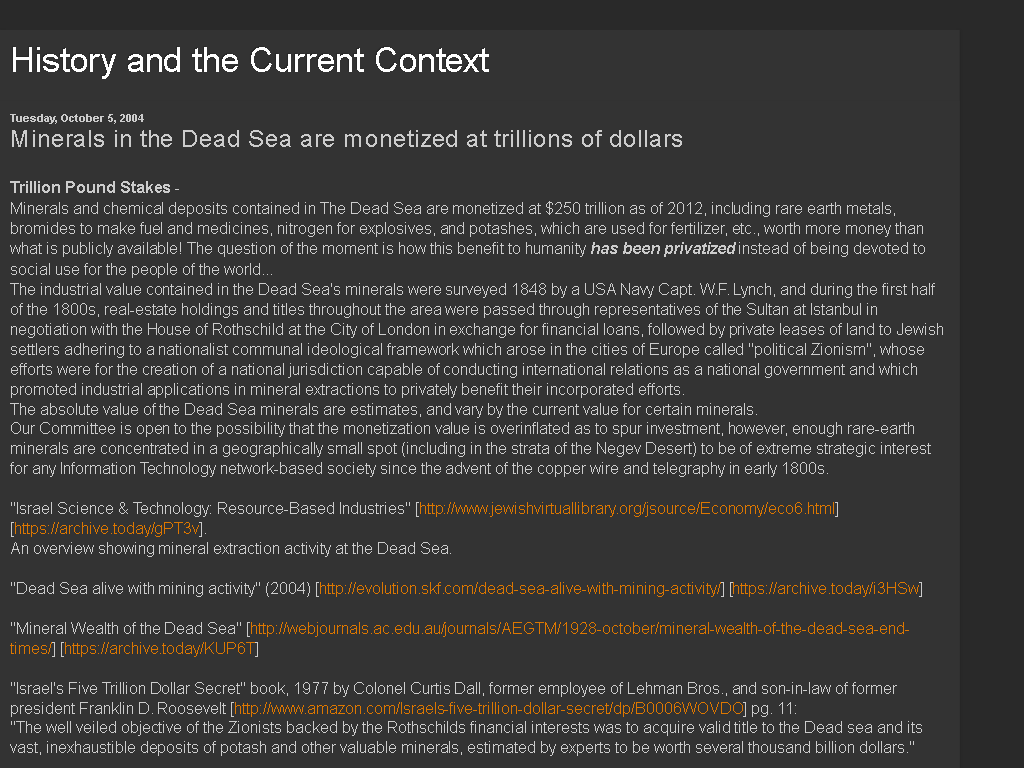
Task: Click the 'pg. 11:' text after the Amazon link
Action: click(x=774, y=709)
